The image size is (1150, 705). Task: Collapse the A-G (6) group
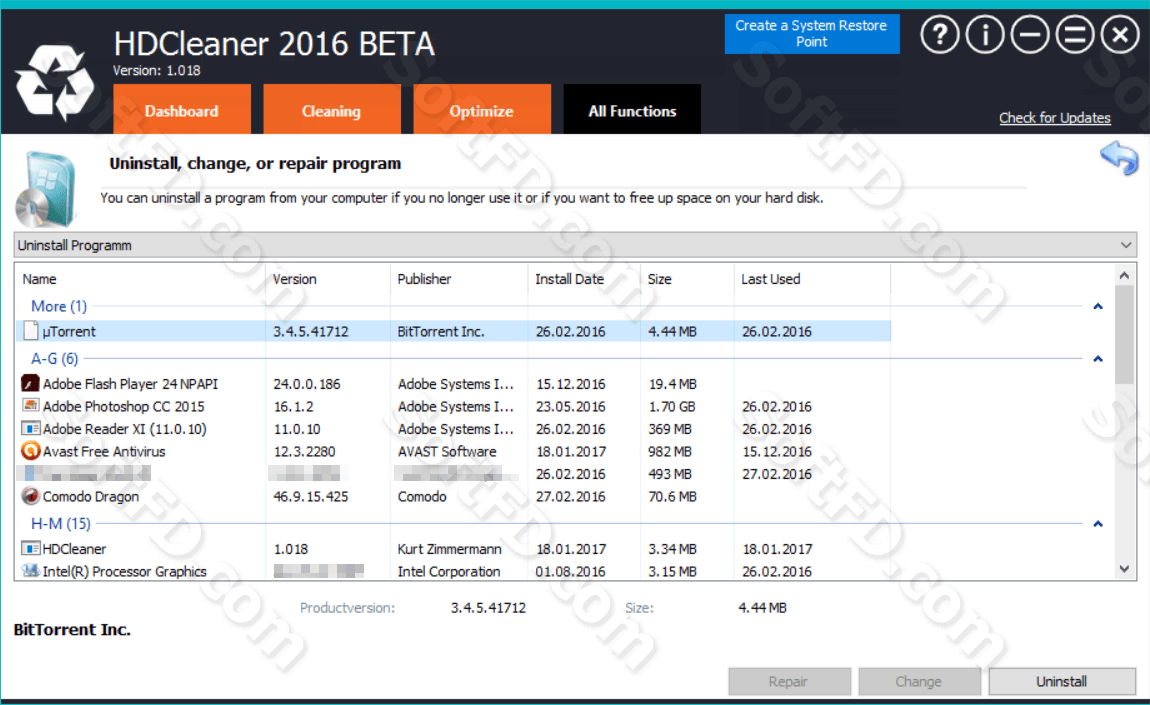point(1098,359)
